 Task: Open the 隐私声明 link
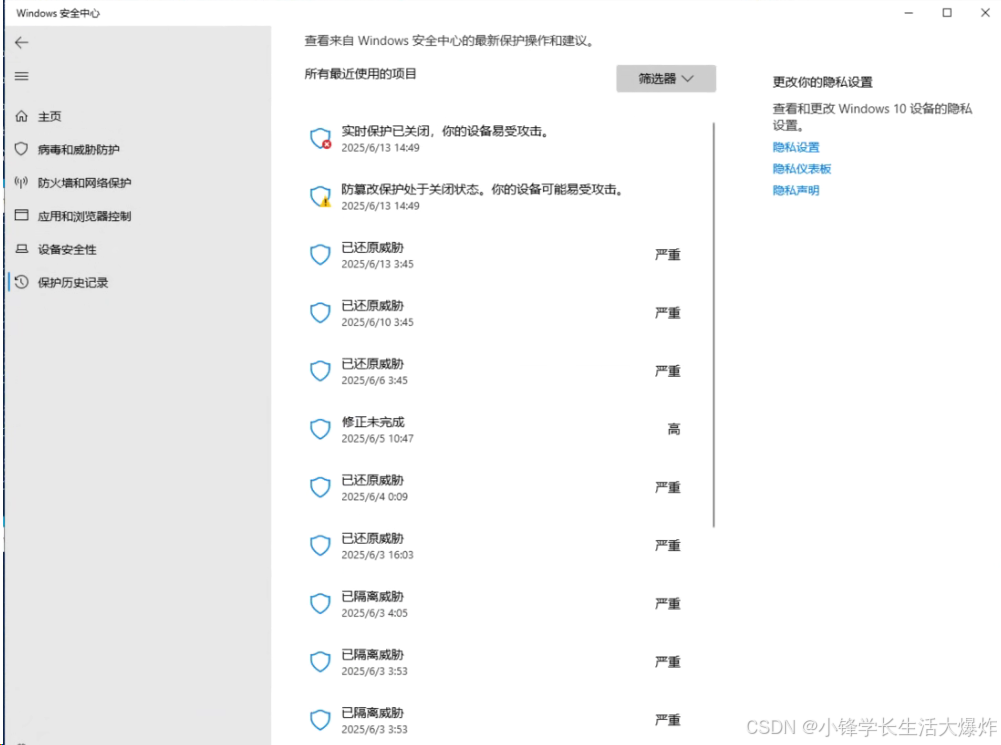[796, 190]
